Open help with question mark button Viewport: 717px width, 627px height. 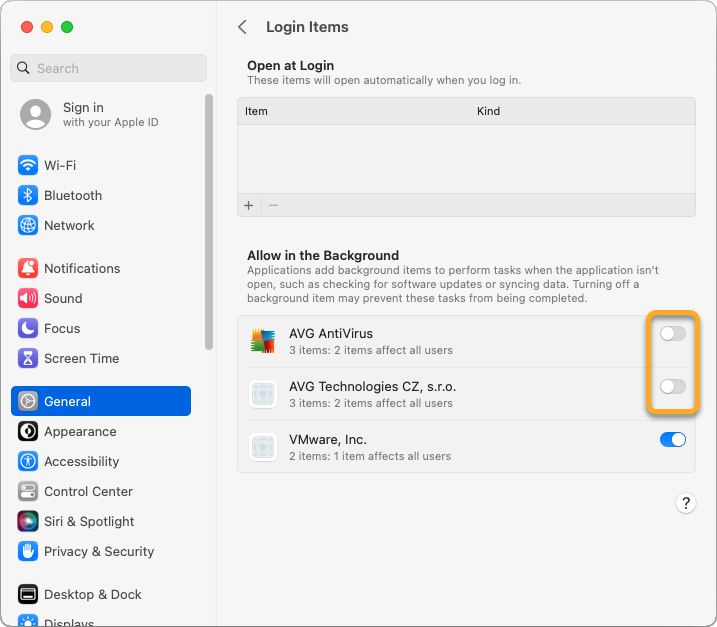tap(685, 503)
